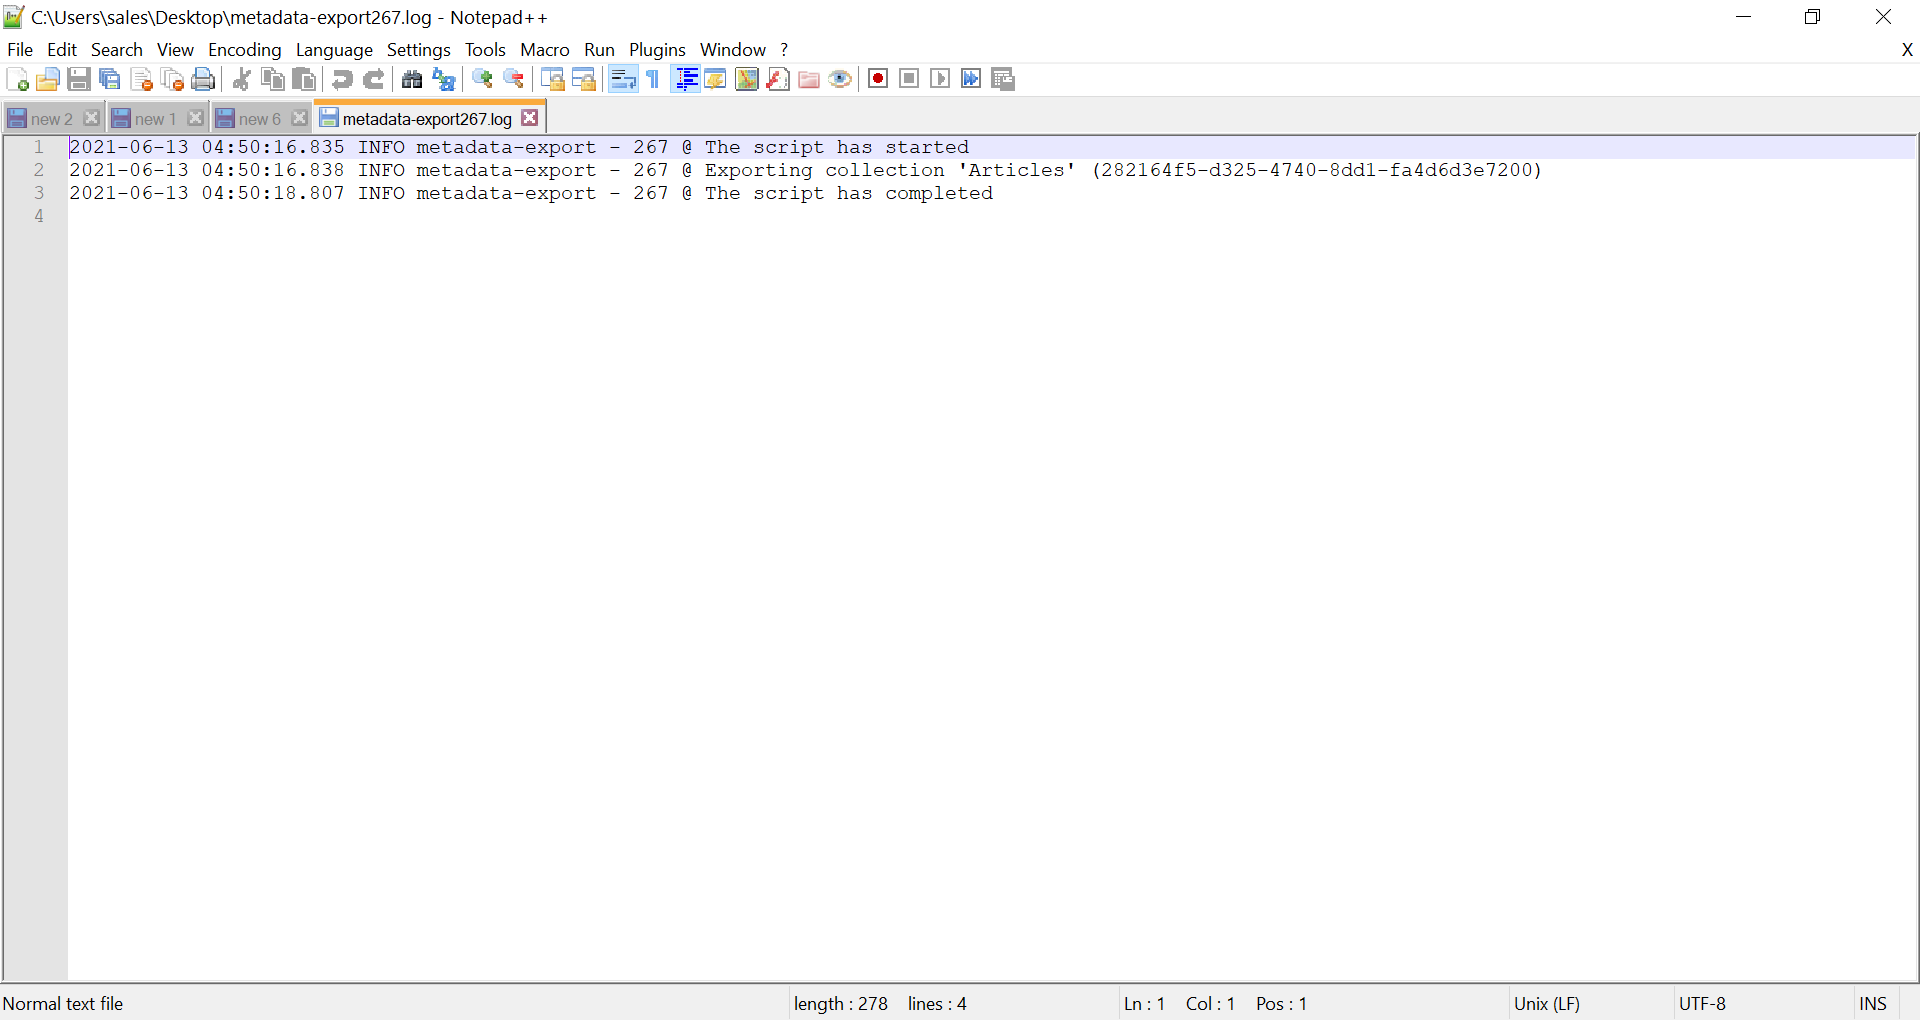This screenshot has width=1920, height=1020.
Task: Click the Save All documents icon
Action: point(110,79)
